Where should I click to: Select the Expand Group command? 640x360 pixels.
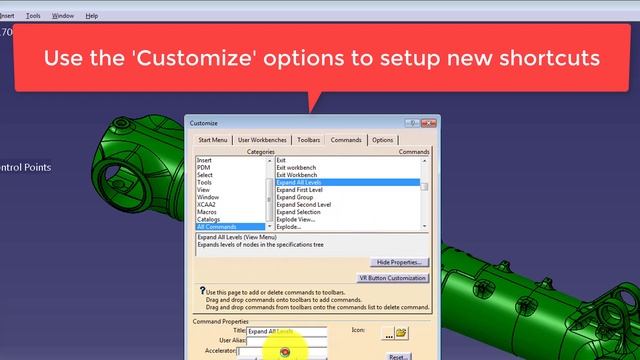click(348, 197)
